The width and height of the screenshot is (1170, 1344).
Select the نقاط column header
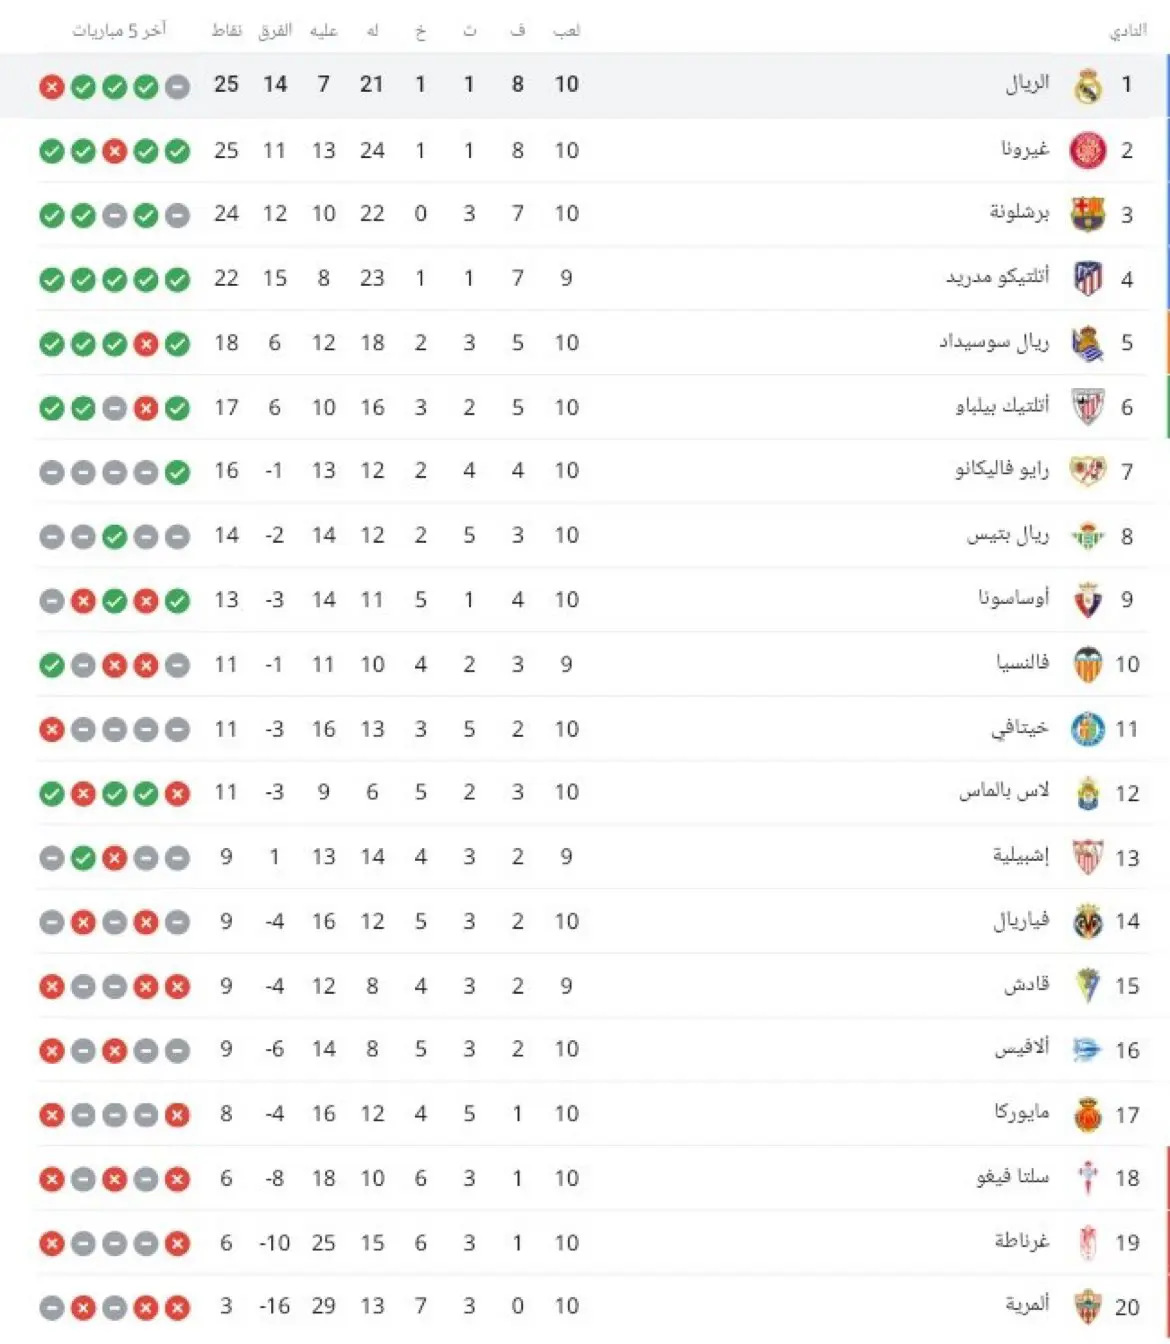(x=227, y=31)
